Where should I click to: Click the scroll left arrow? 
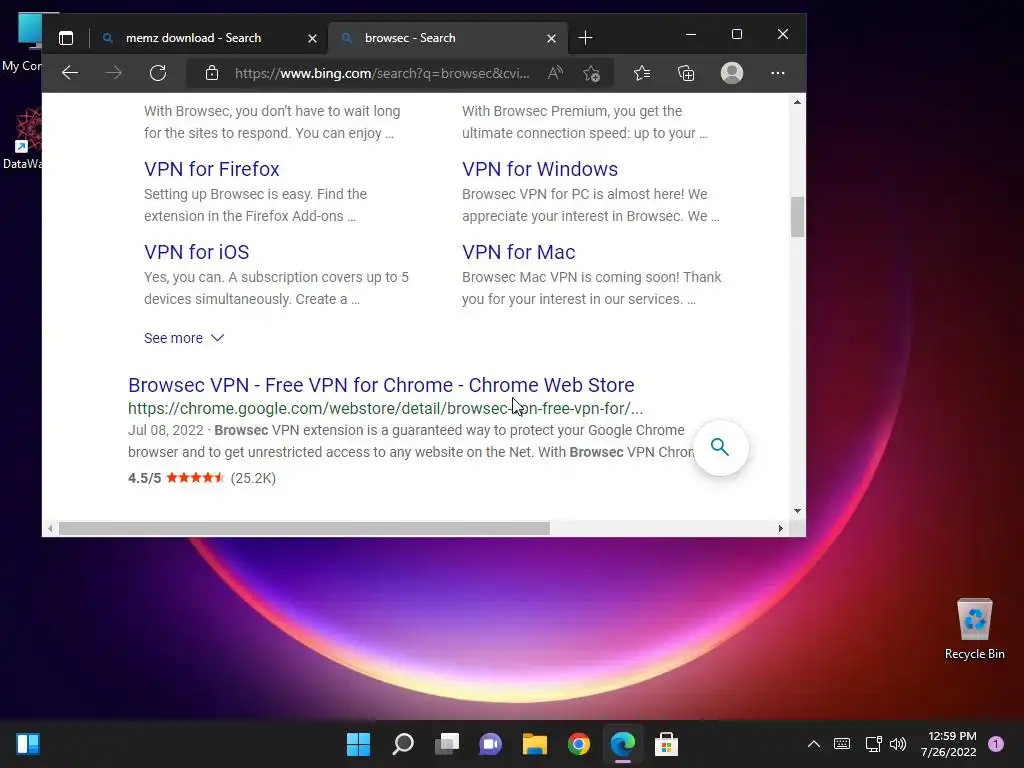pyautogui.click(x=51, y=528)
